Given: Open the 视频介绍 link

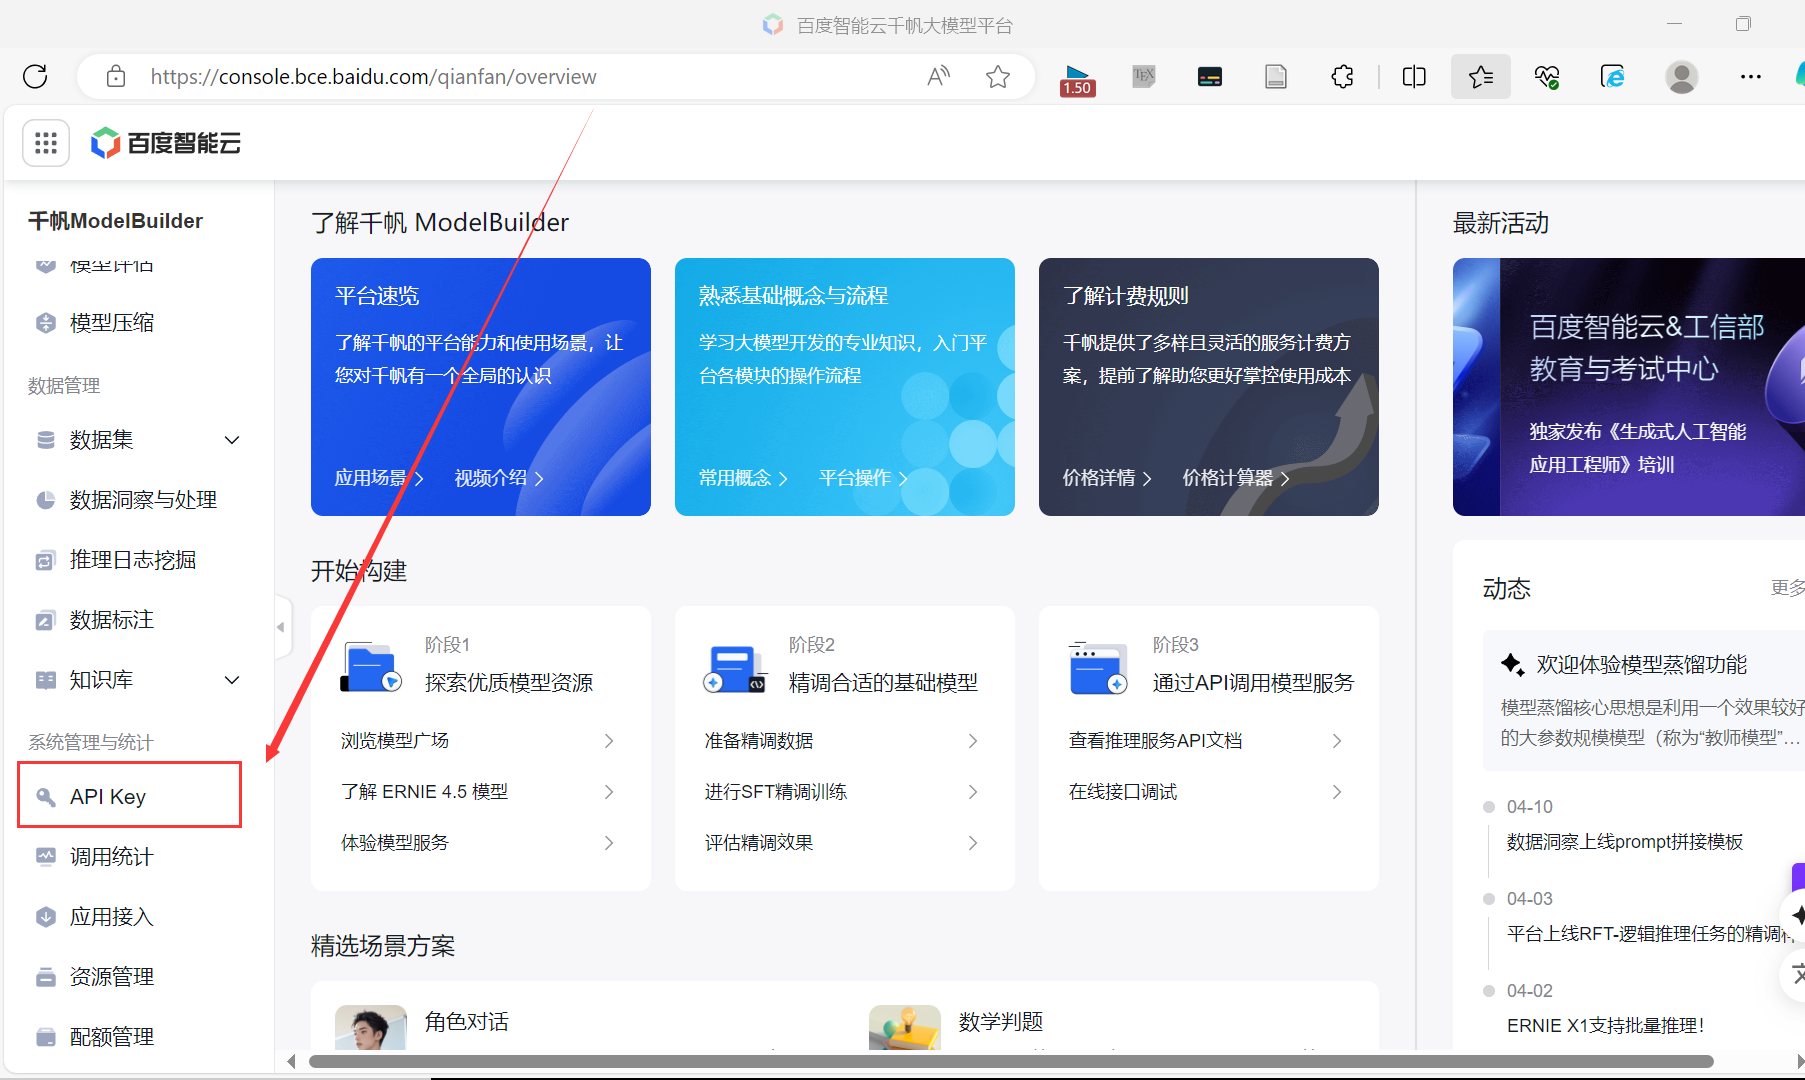Looking at the screenshot, I should [x=499, y=478].
